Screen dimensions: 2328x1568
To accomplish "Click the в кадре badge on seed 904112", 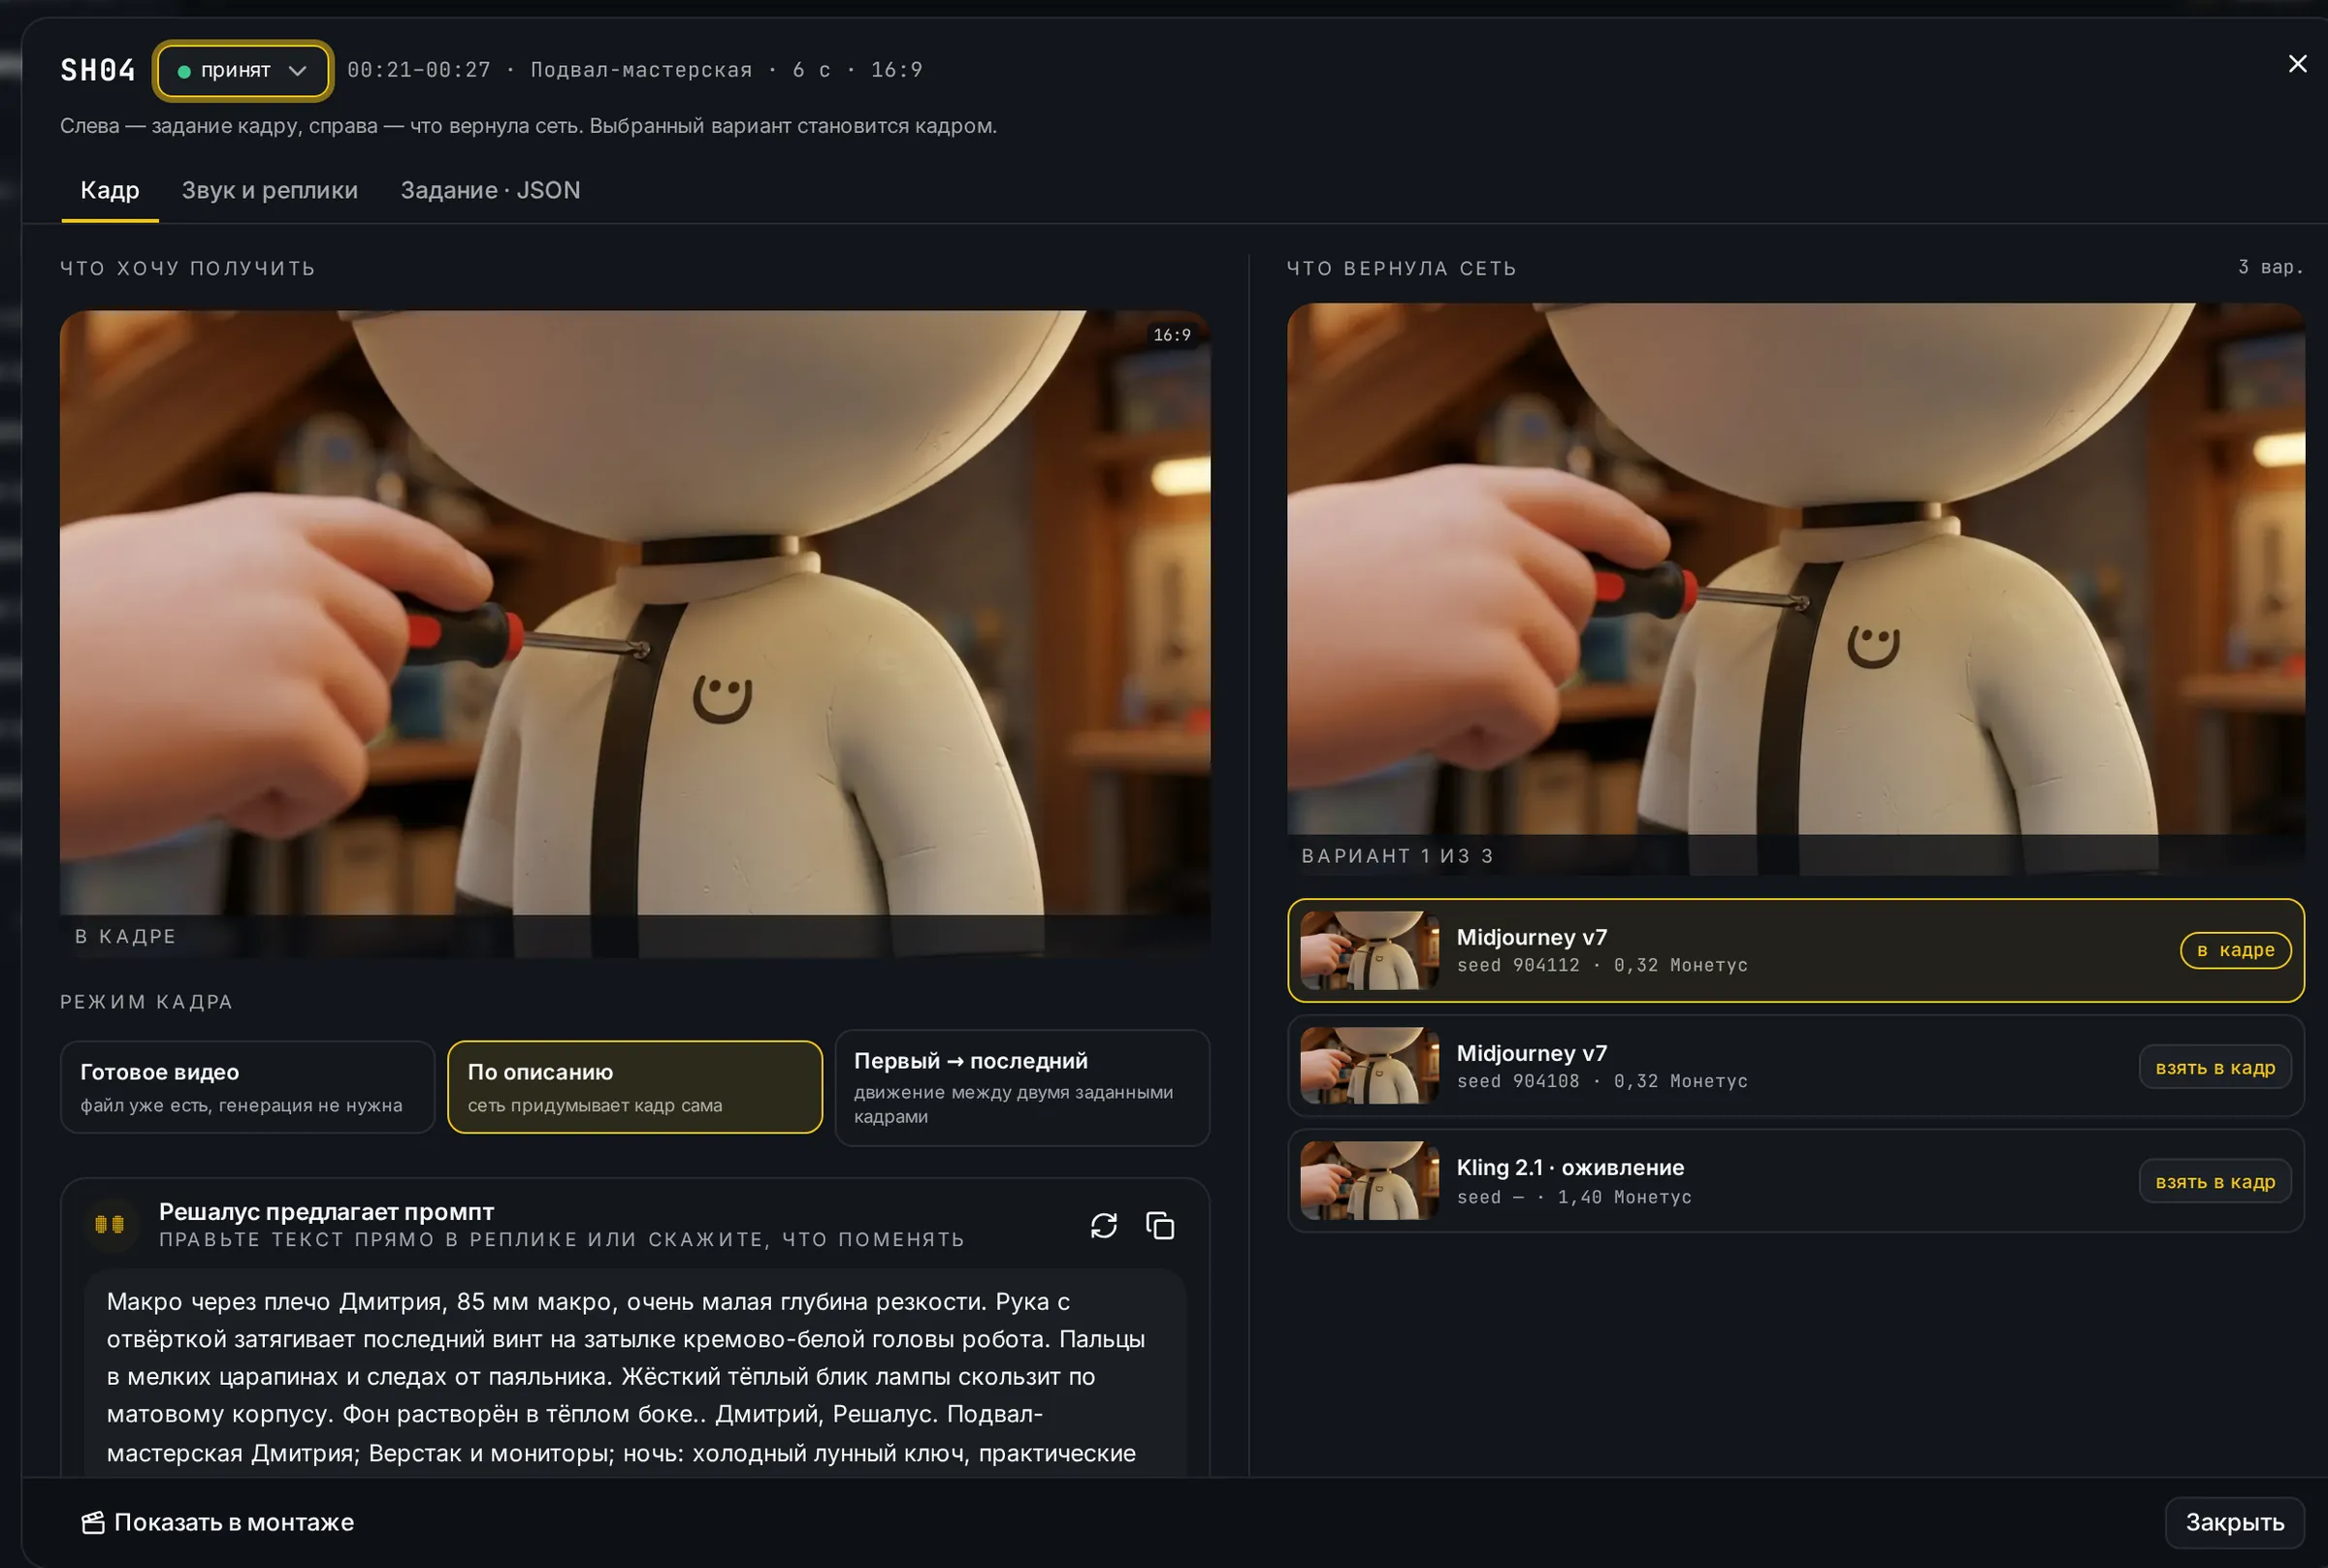I will tap(2236, 950).
